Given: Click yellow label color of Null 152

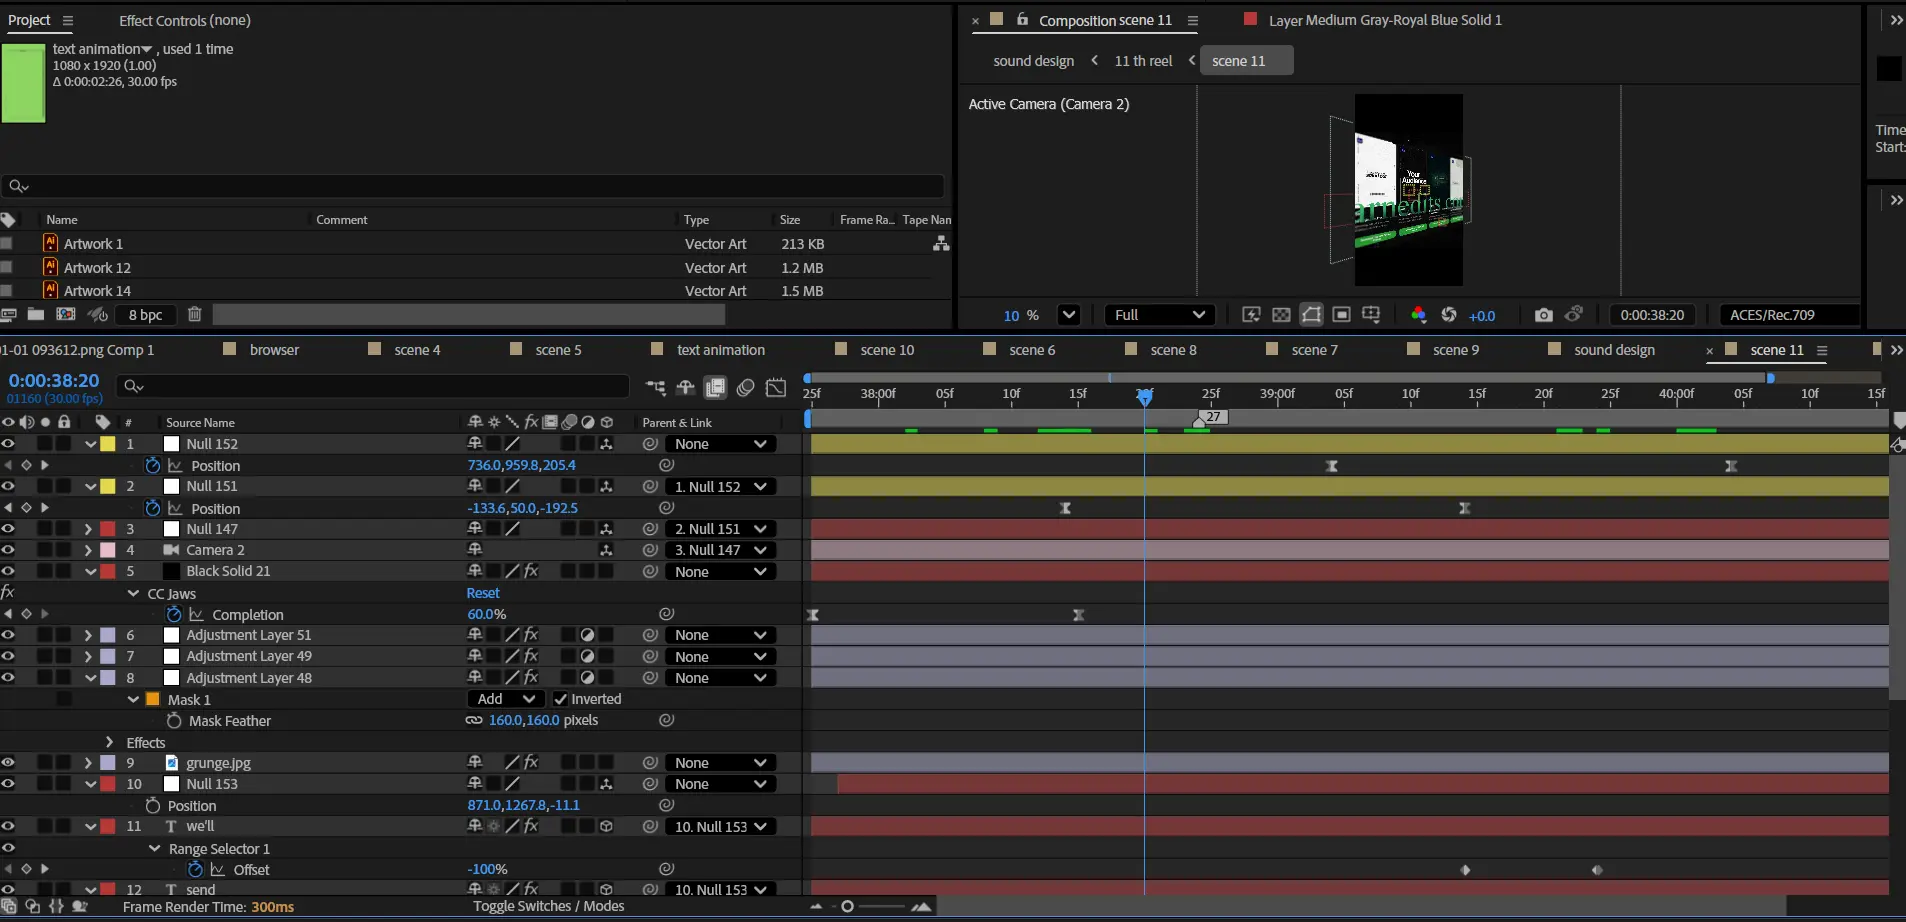Looking at the screenshot, I should [x=108, y=444].
